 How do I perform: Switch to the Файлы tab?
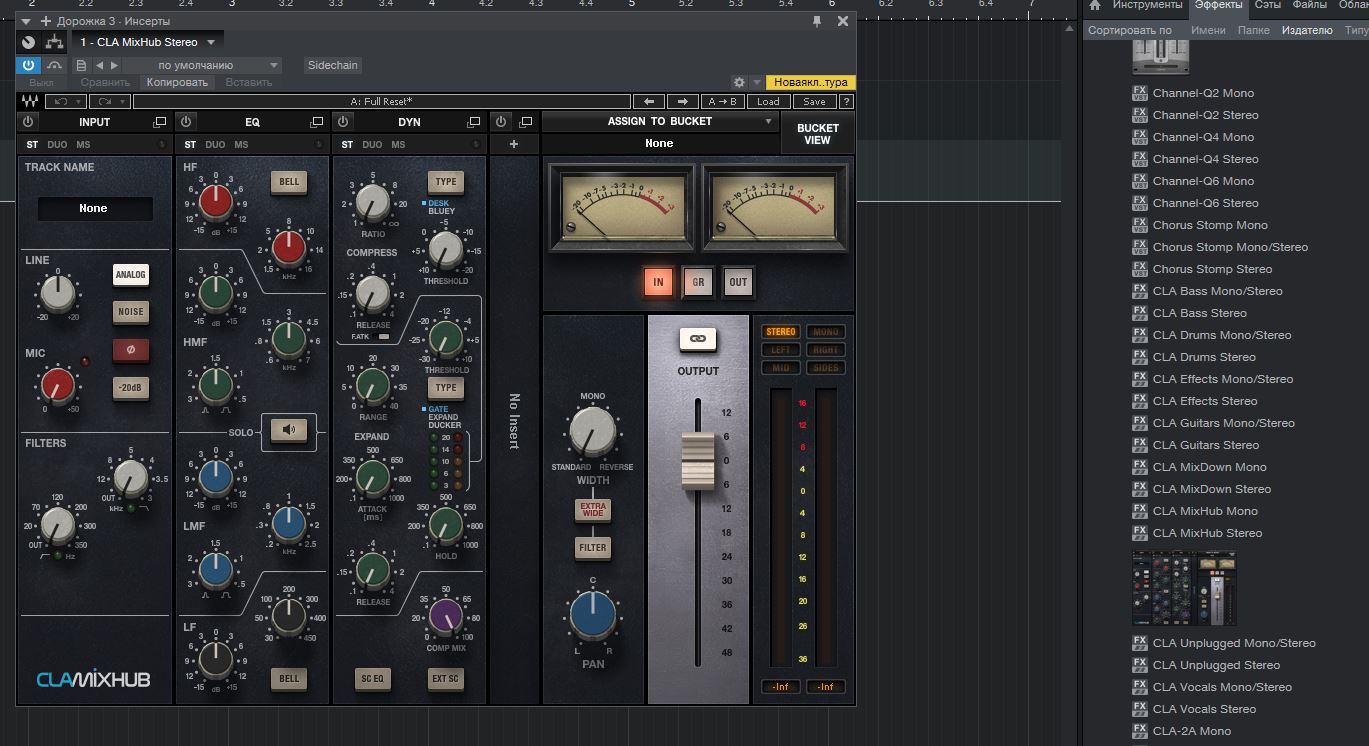click(x=1309, y=6)
